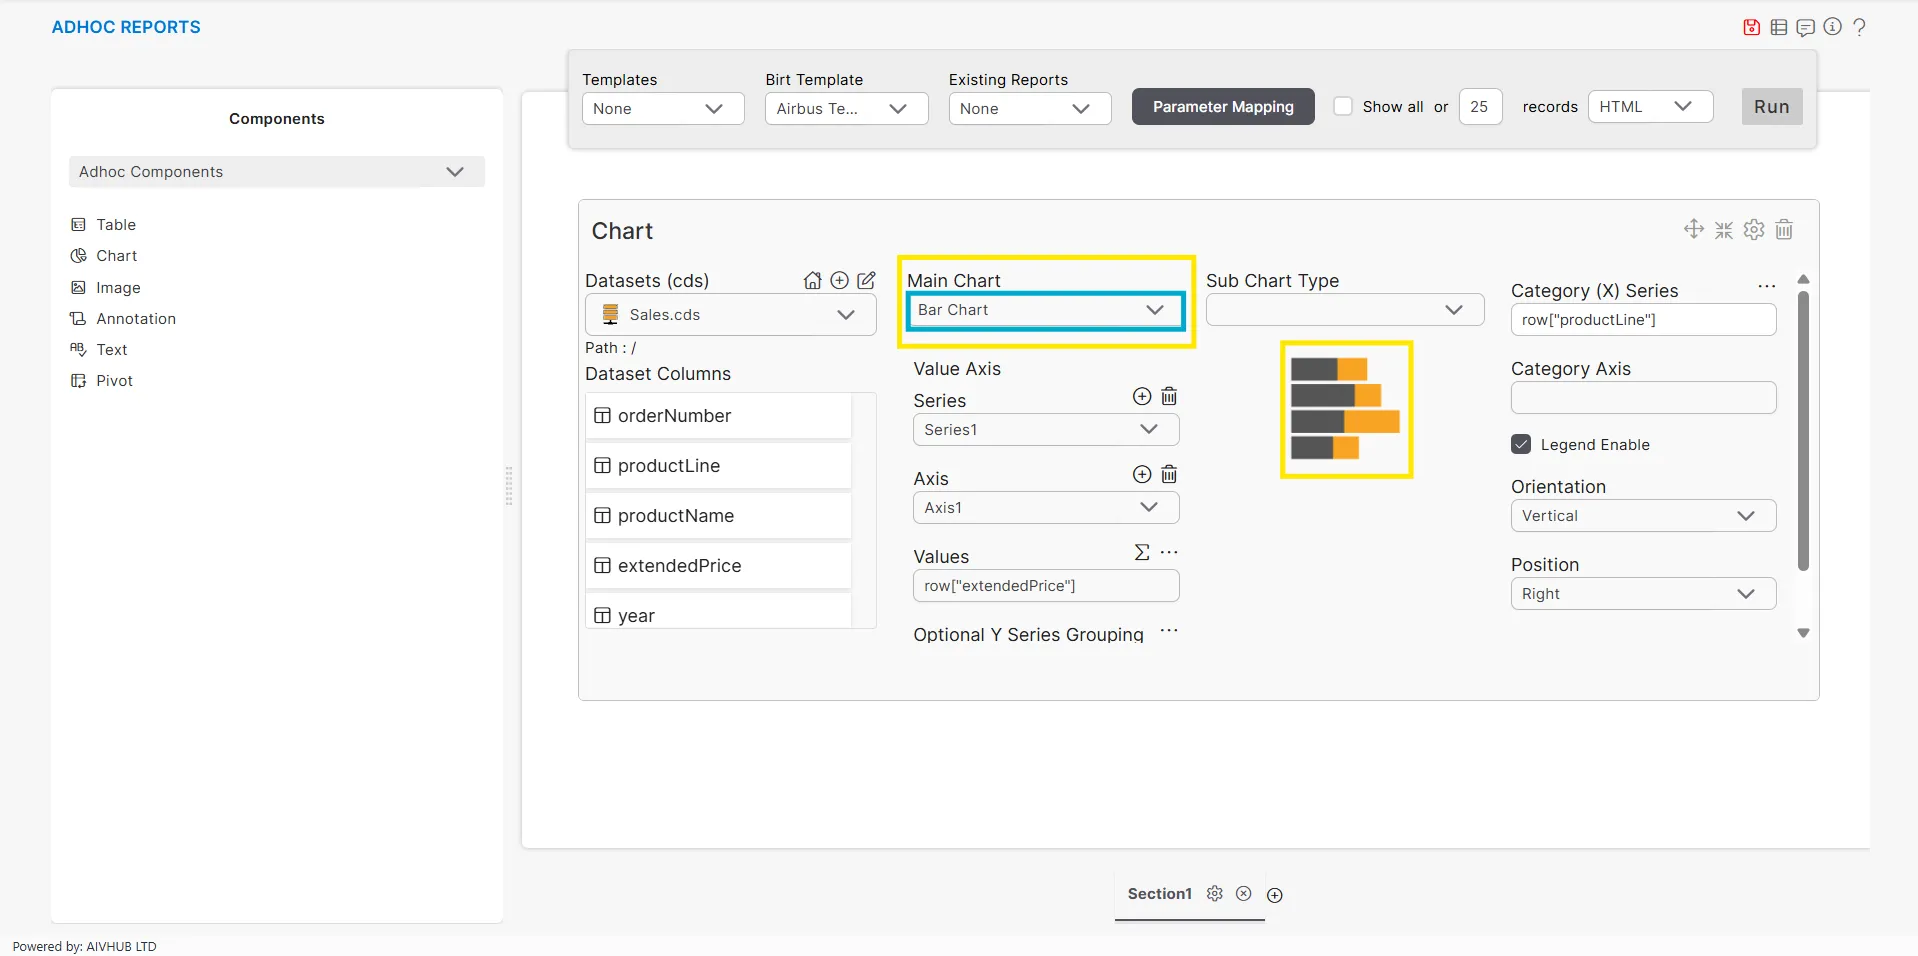The width and height of the screenshot is (1918, 956).
Task: Click the save report icon
Action: 1751,27
